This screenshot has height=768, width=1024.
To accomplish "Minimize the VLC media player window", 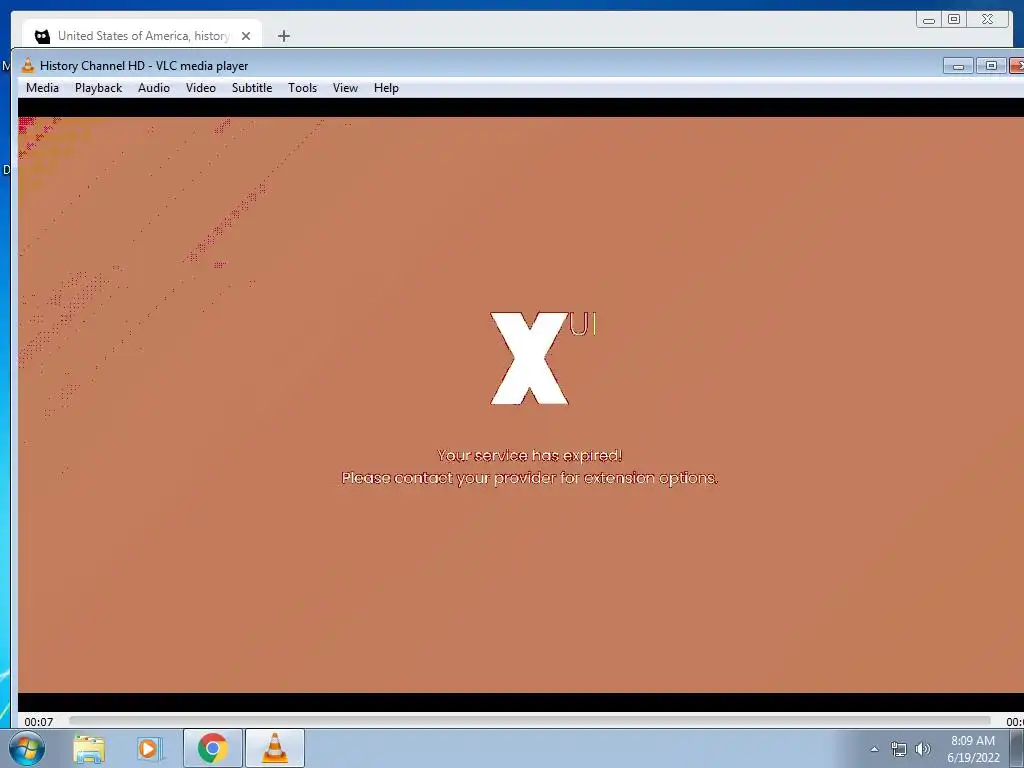I will 958,66.
